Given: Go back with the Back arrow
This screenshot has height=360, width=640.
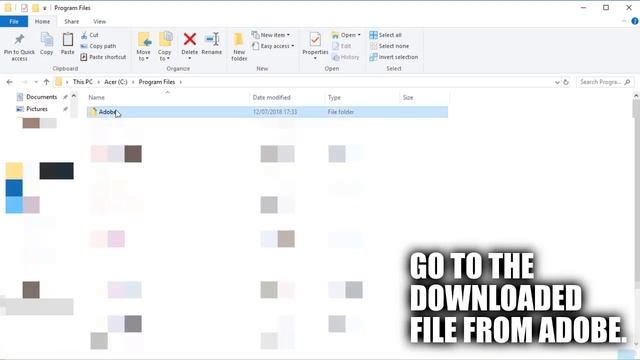Looking at the screenshot, I should click(x=9, y=82).
